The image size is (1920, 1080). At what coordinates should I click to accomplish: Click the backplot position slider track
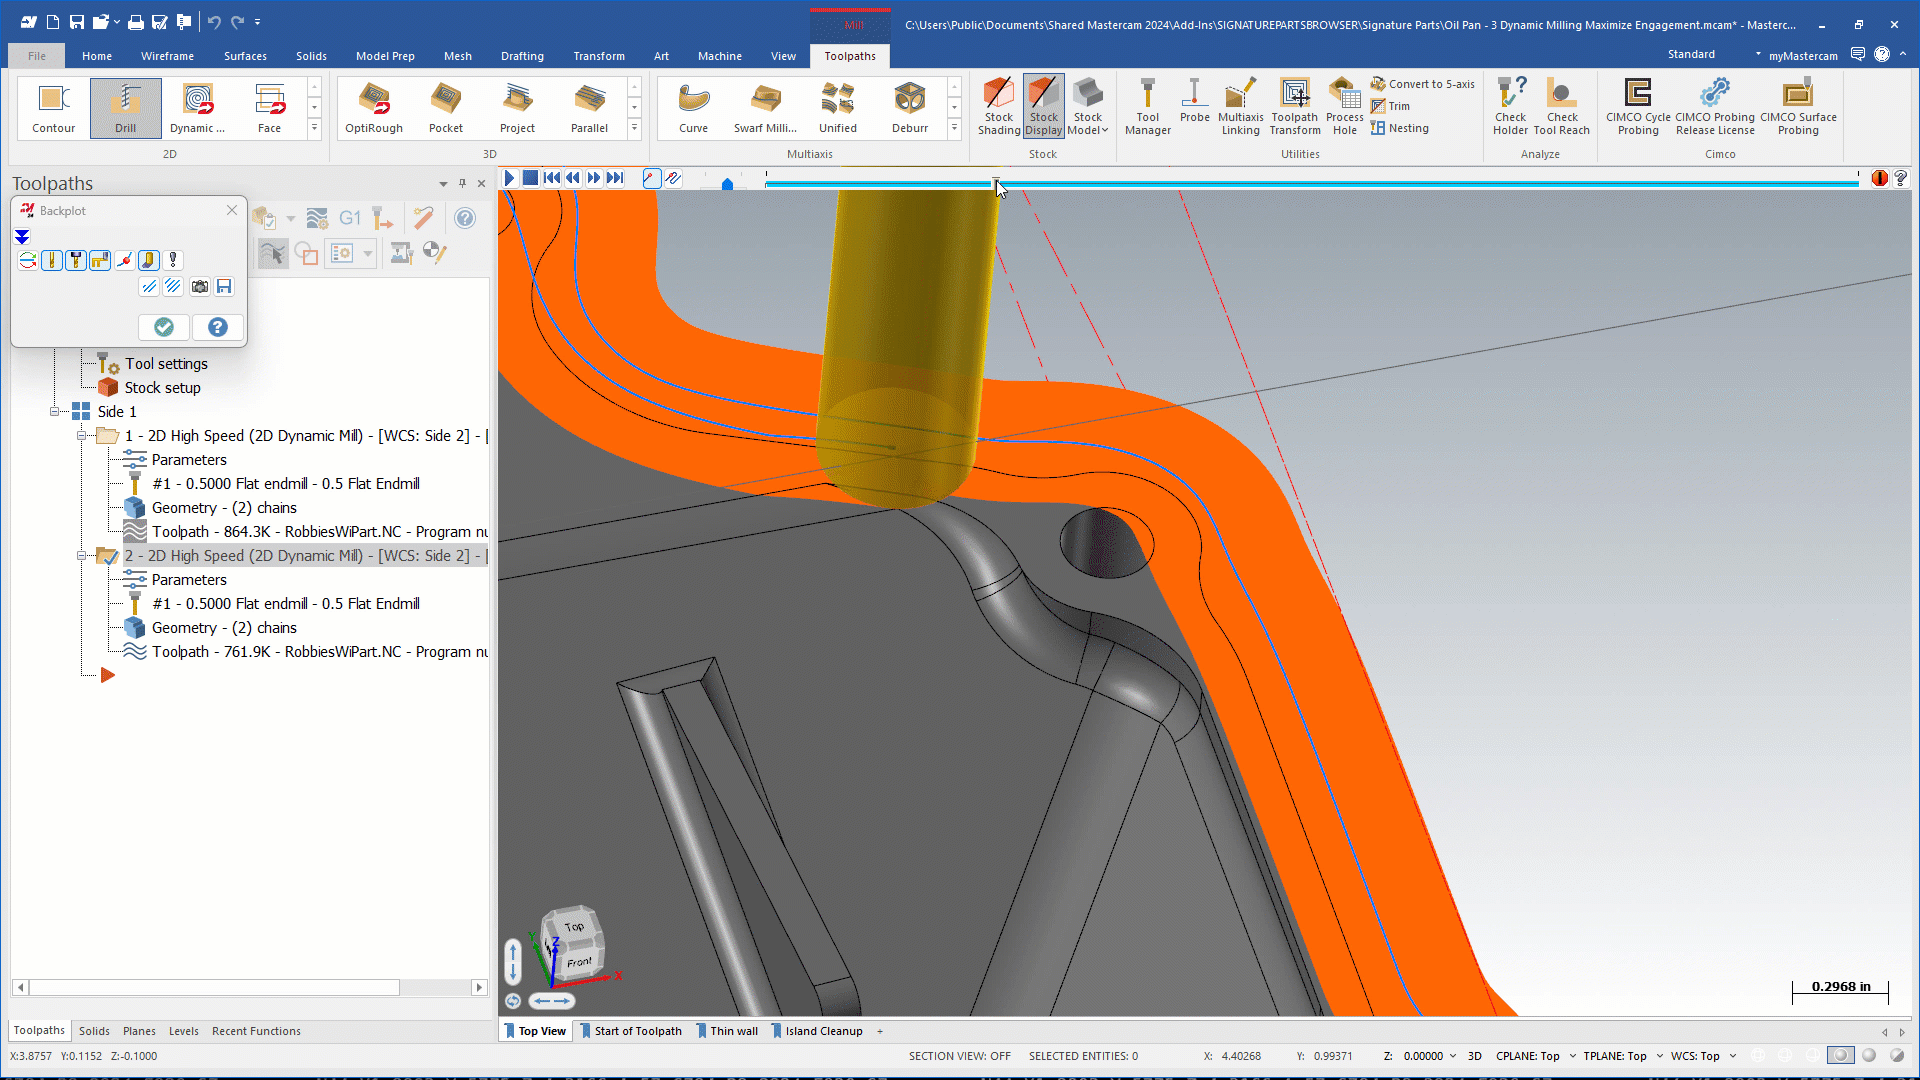pos(1400,183)
